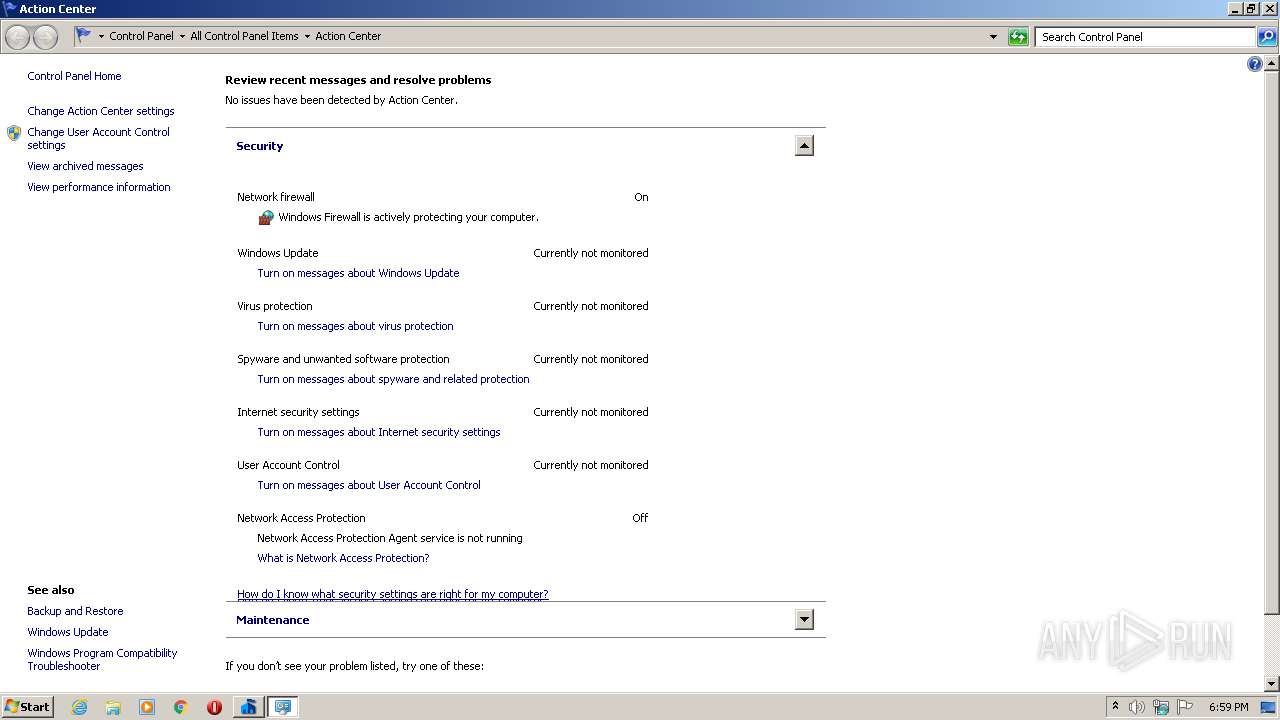
Task: Open What is Network Access Protection
Action: pos(343,558)
